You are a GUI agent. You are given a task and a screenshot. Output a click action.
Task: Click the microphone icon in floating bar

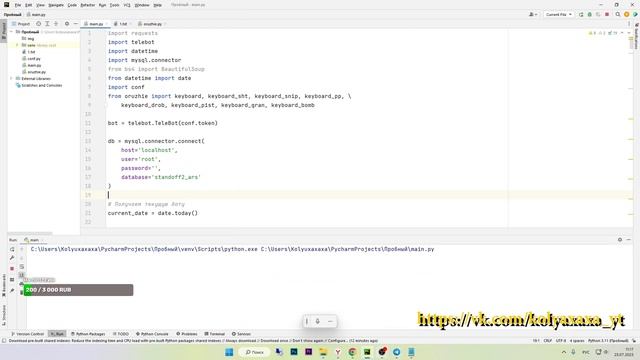click(x=318, y=321)
